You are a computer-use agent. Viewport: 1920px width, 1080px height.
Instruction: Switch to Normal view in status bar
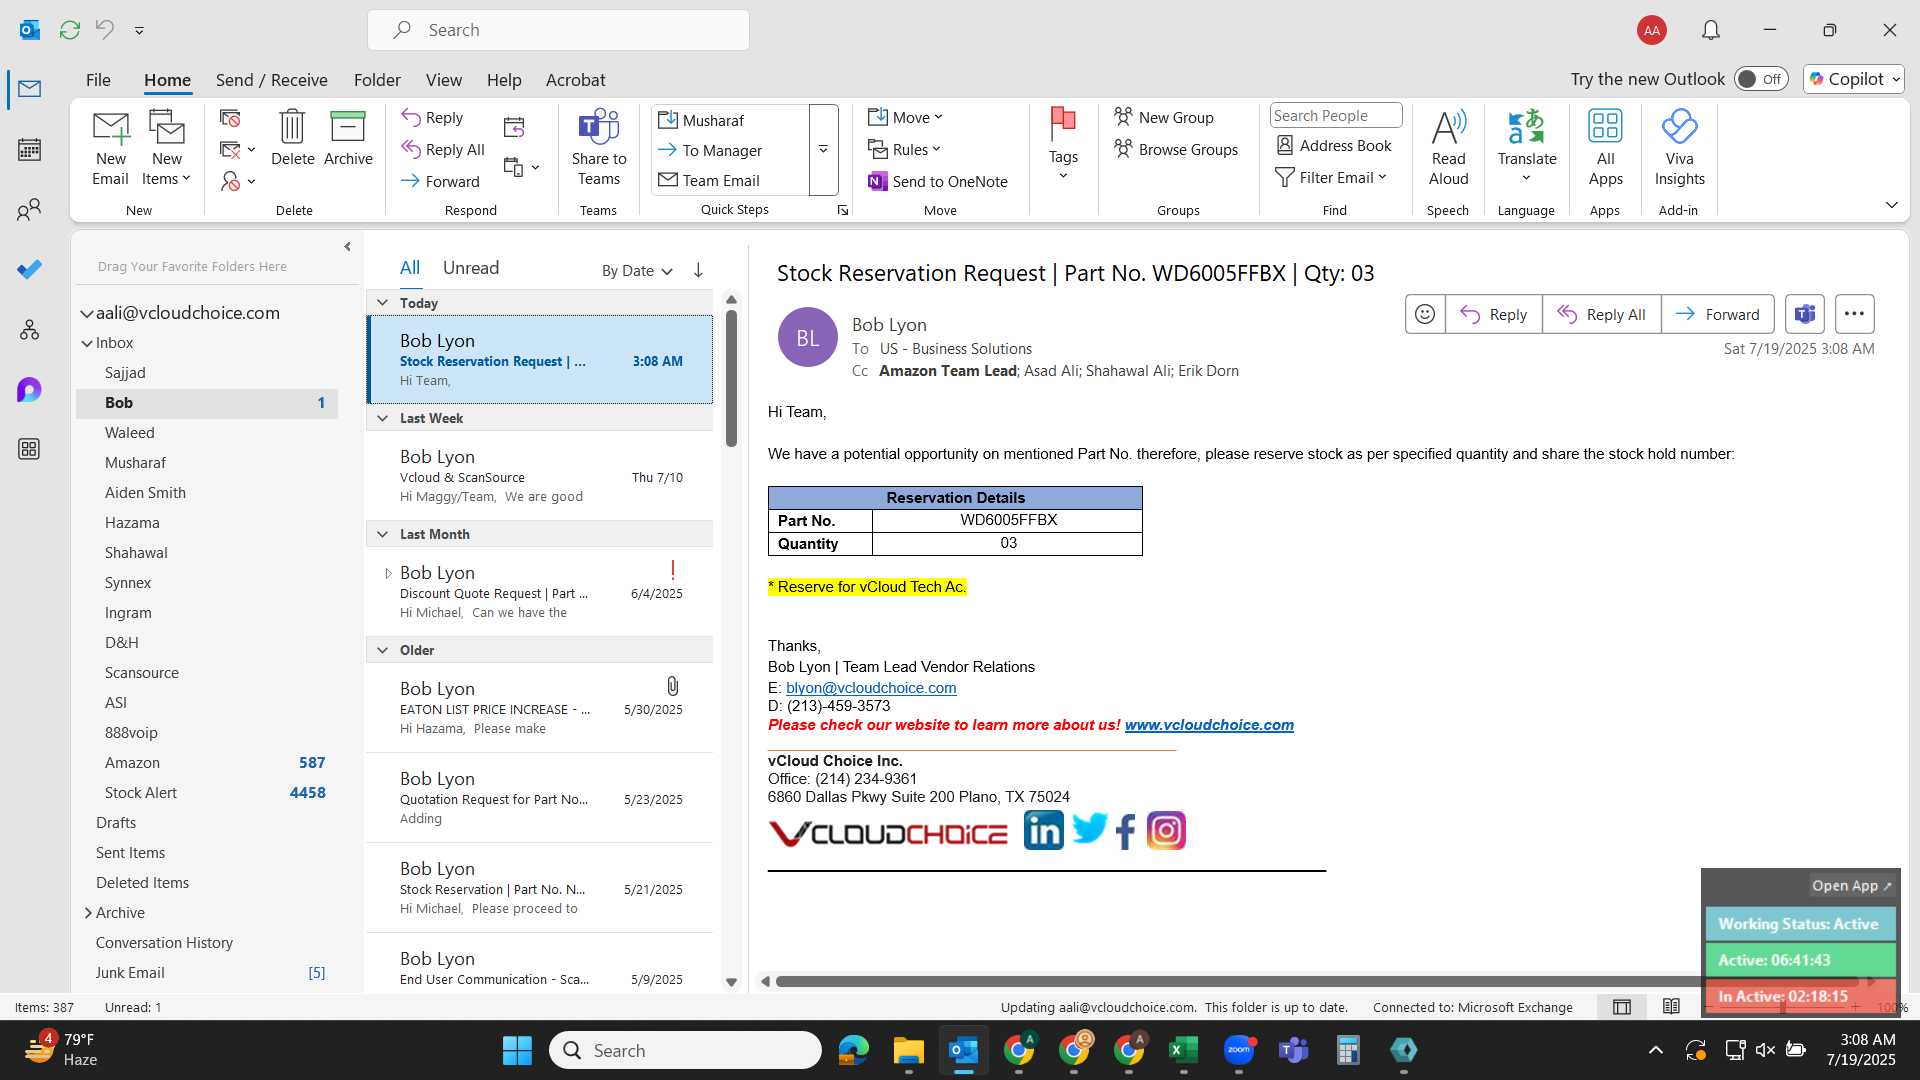1622,1007
